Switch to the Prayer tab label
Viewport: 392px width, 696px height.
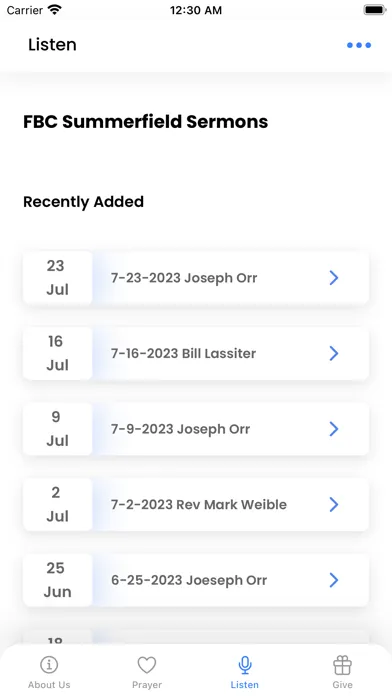[x=147, y=685]
